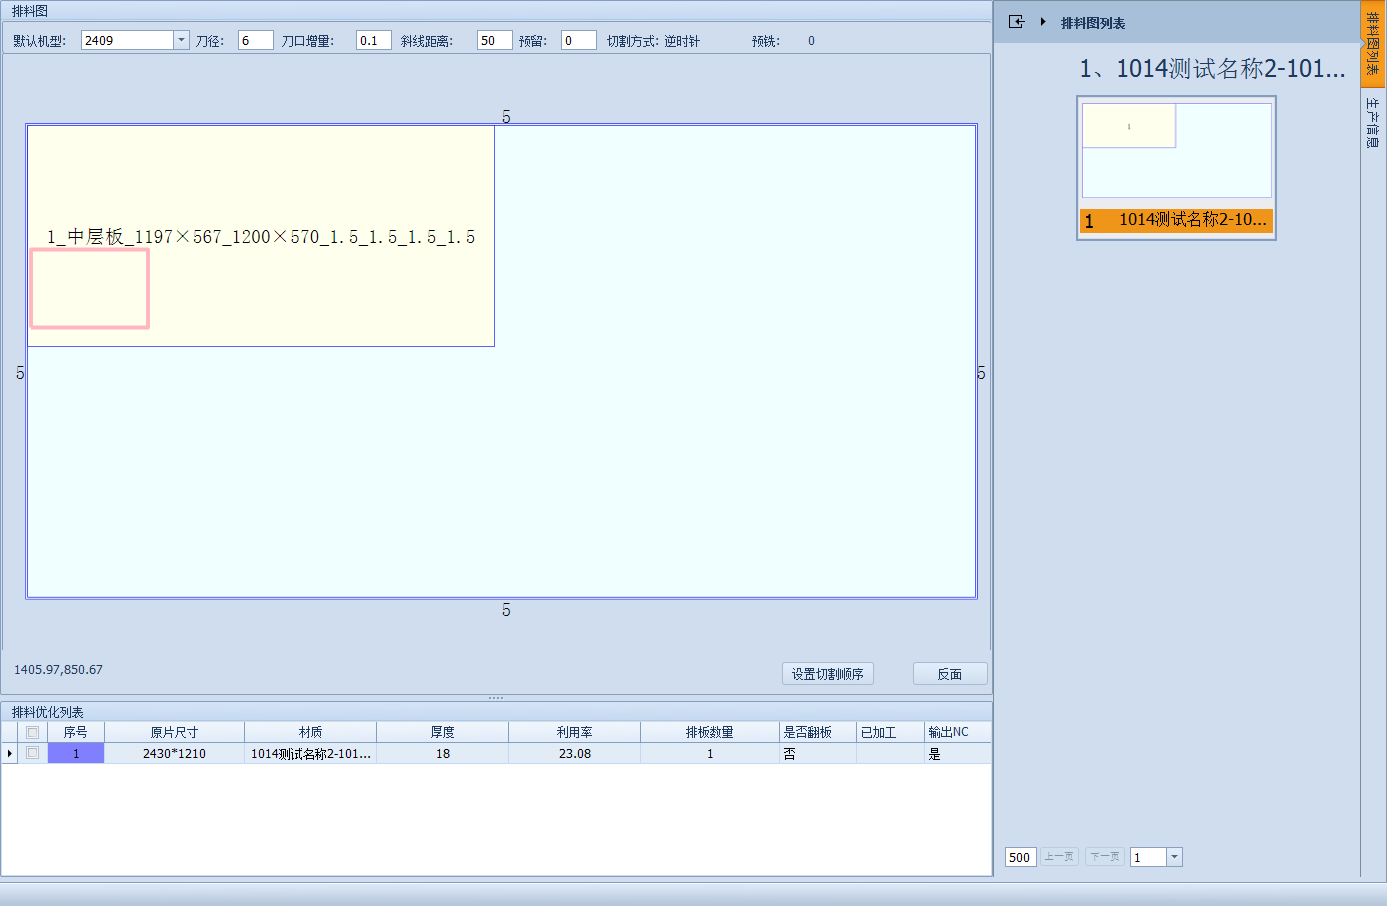Click the pink rectangle inside the 中层板 part
The height and width of the screenshot is (906, 1387).
(90, 288)
